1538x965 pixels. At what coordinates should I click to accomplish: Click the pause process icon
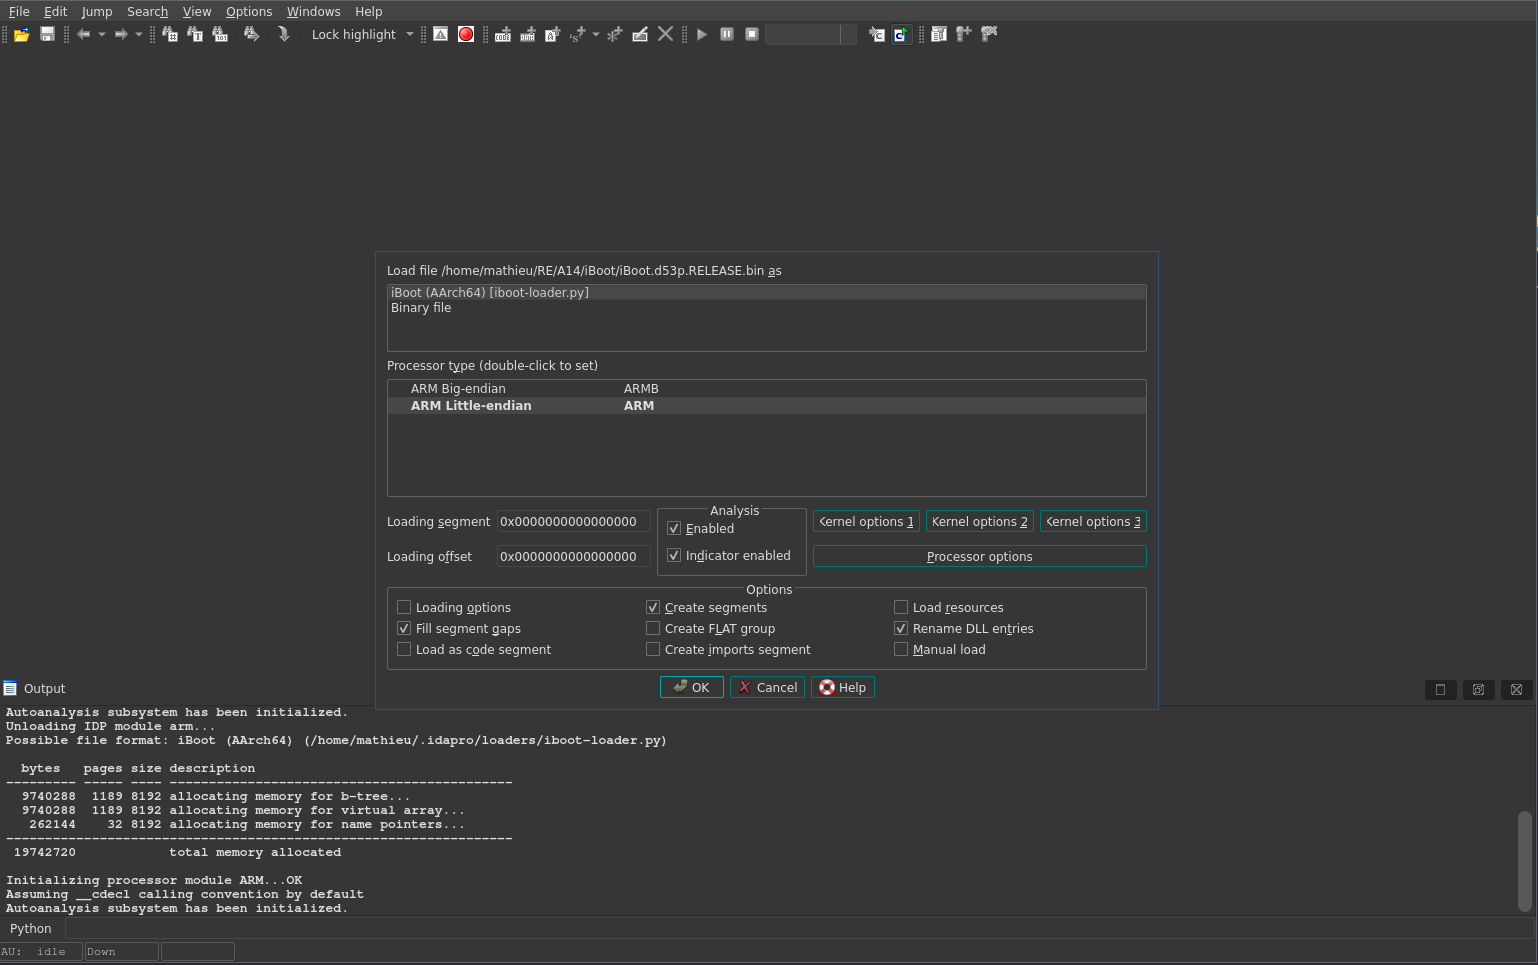click(727, 34)
